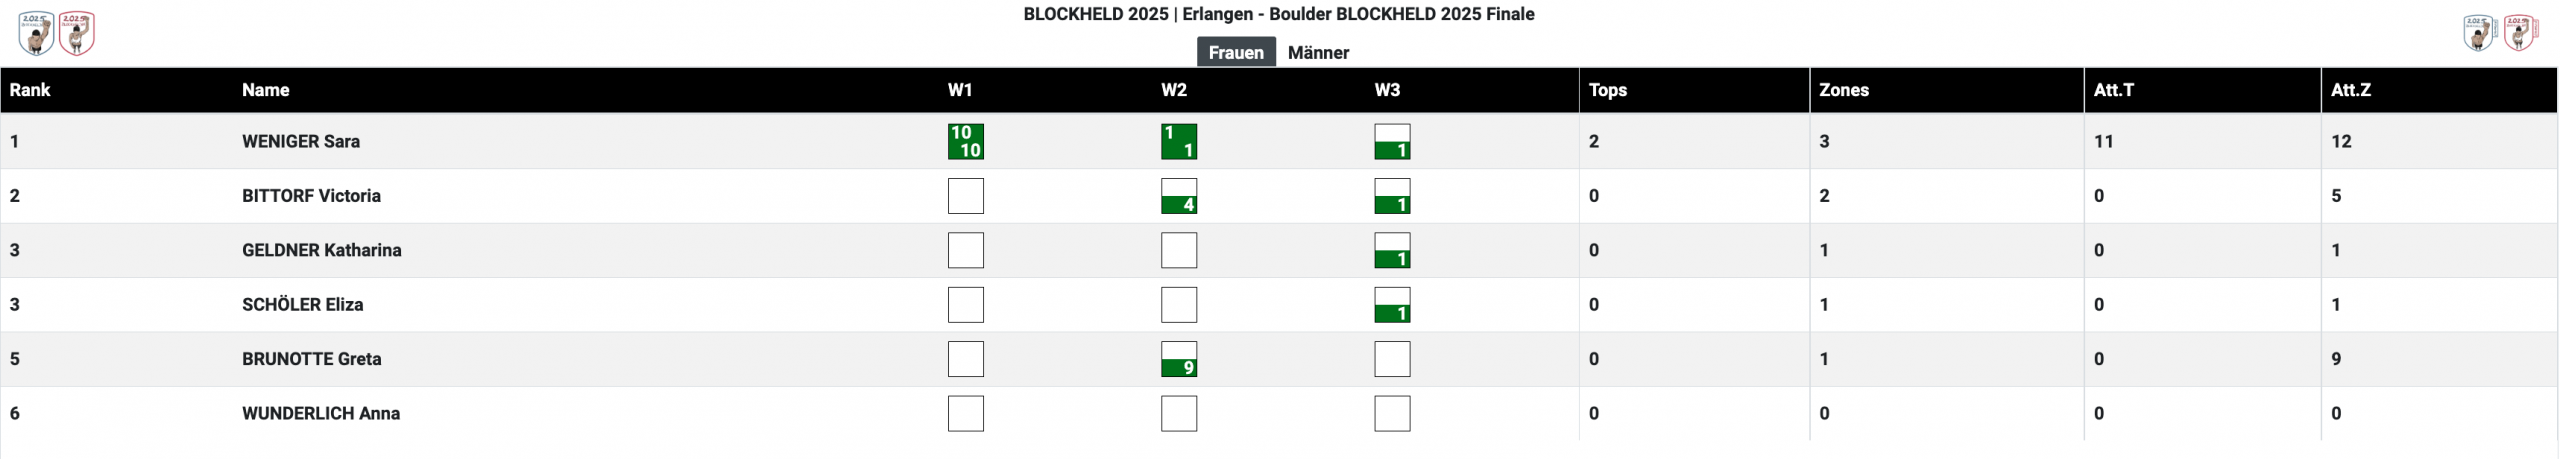Viewport: 2560px width, 459px height.
Task: Click GELDNER Katharina's green W3 zone box
Action: 1392,250
